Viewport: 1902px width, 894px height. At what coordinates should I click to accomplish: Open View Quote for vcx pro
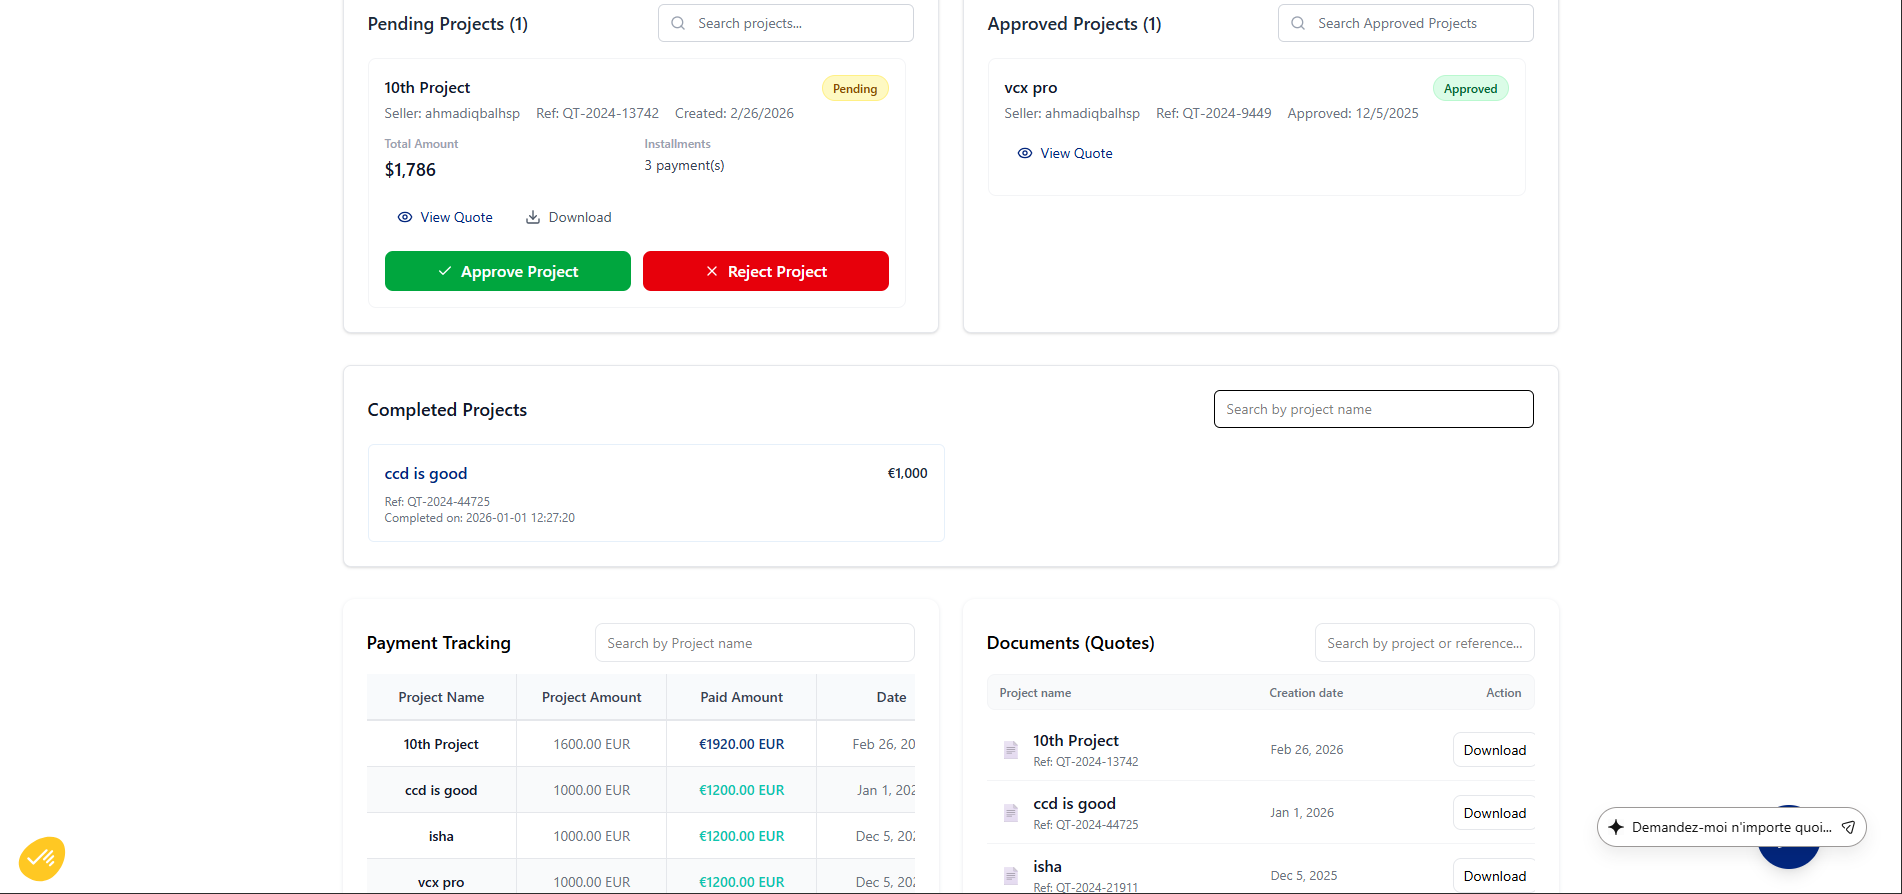point(1065,153)
